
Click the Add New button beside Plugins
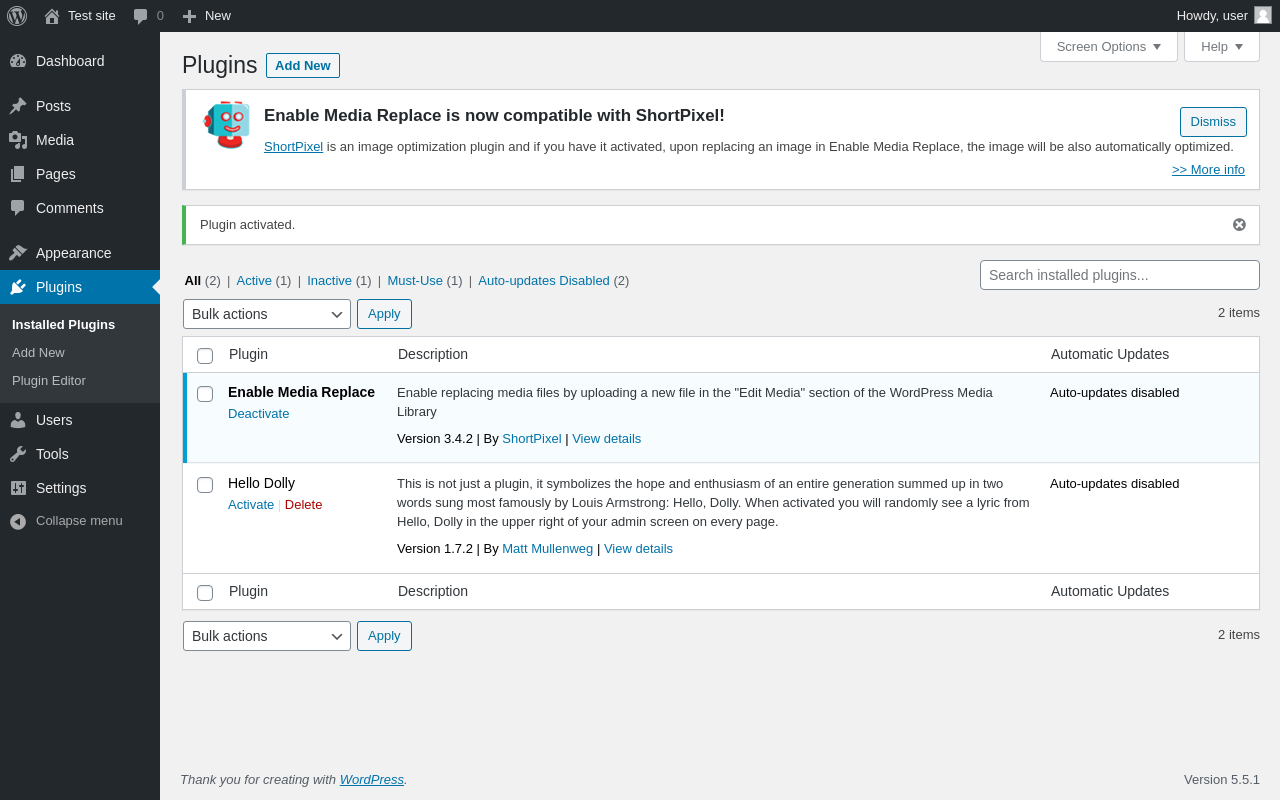(302, 66)
